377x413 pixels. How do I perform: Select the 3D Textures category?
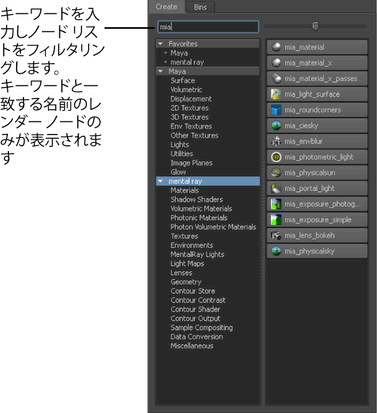click(189, 117)
